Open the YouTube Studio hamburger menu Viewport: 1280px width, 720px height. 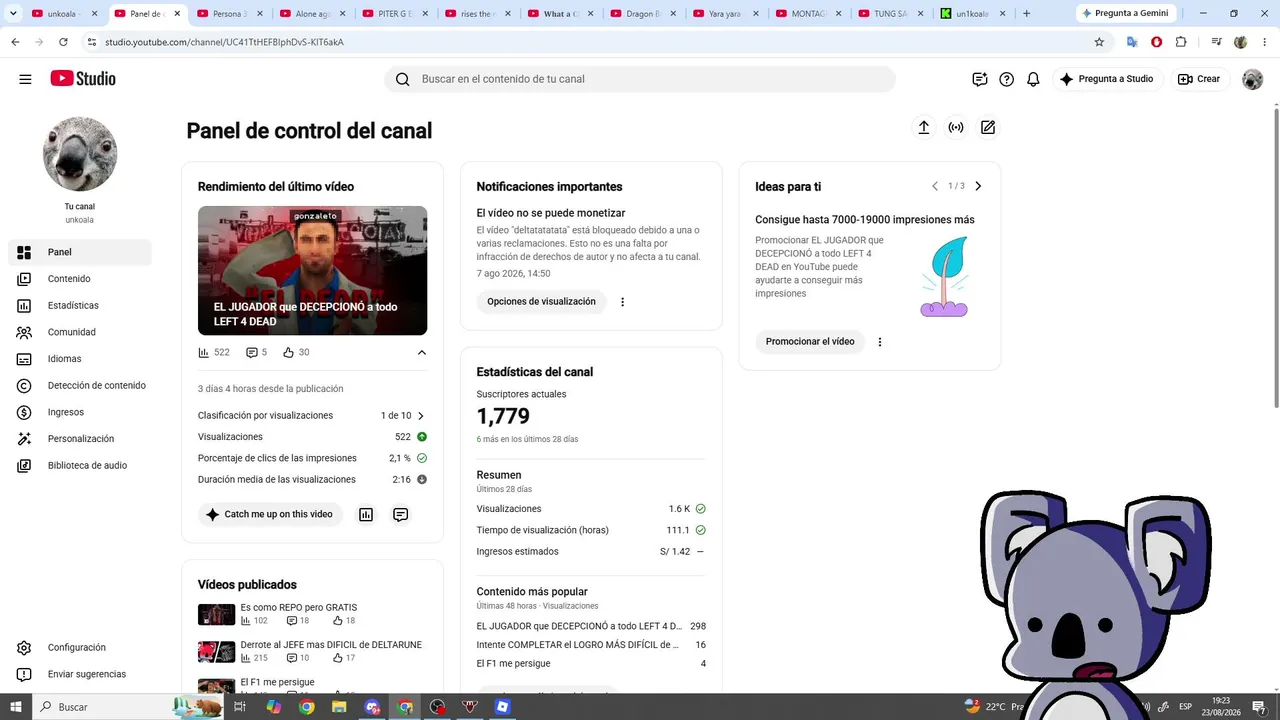[x=25, y=79]
